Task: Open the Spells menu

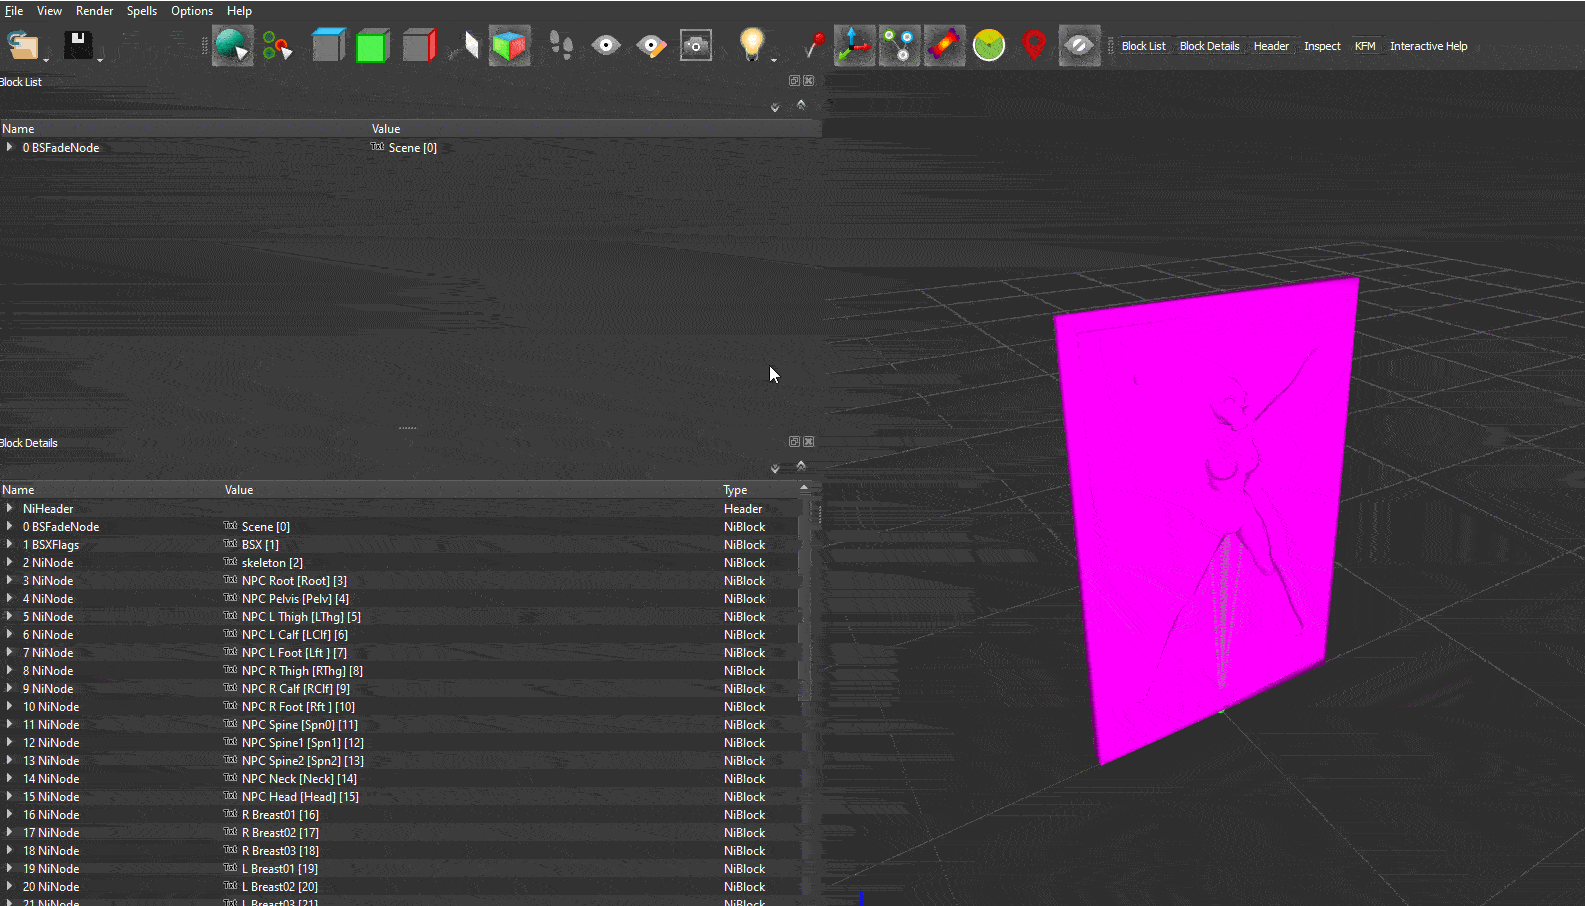Action: tap(141, 11)
